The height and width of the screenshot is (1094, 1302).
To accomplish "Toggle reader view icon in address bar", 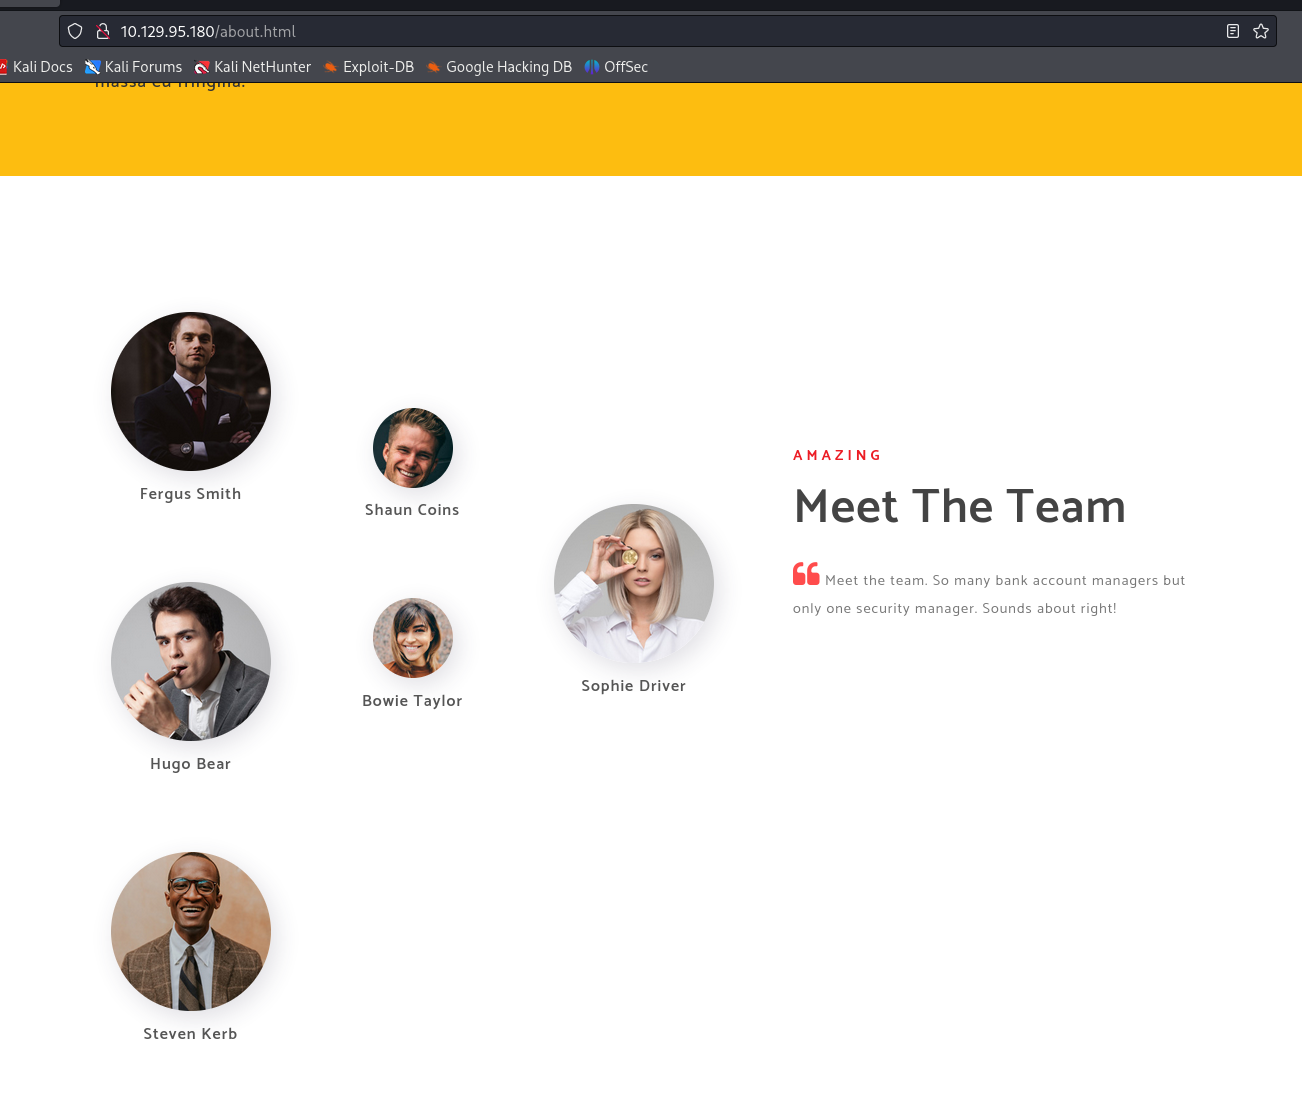I will tap(1233, 31).
